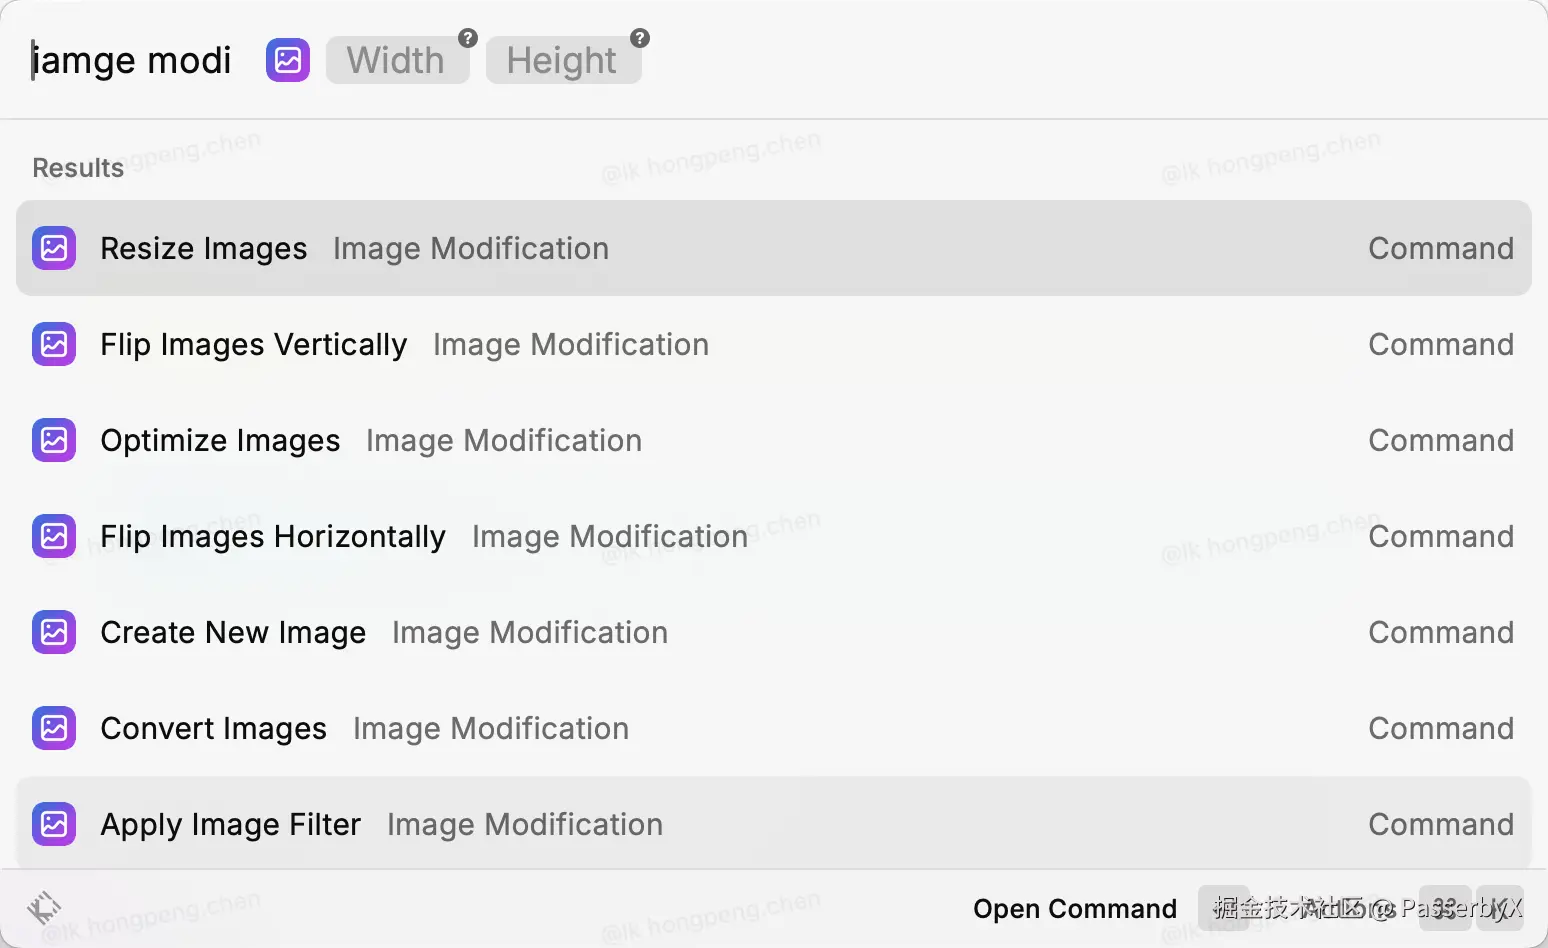Click the Raycast logo in bottom bar
The image size is (1548, 948).
click(44, 908)
